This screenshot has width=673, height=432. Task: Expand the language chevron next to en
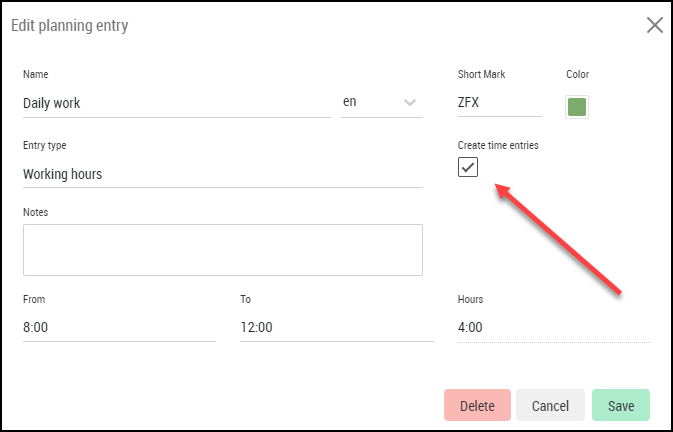click(x=410, y=103)
